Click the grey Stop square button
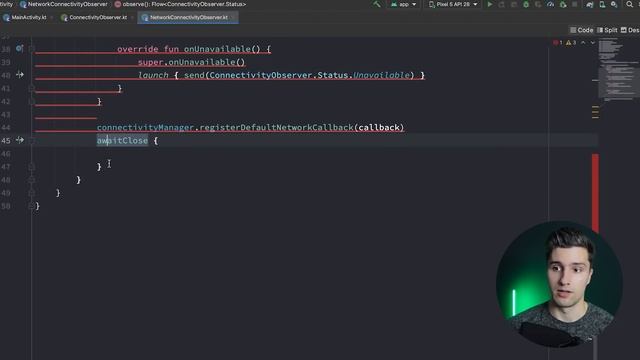 (575, 4)
